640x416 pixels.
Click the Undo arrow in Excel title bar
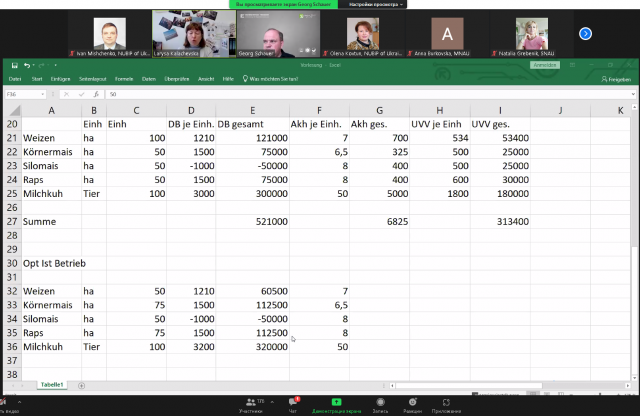click(x=26, y=65)
